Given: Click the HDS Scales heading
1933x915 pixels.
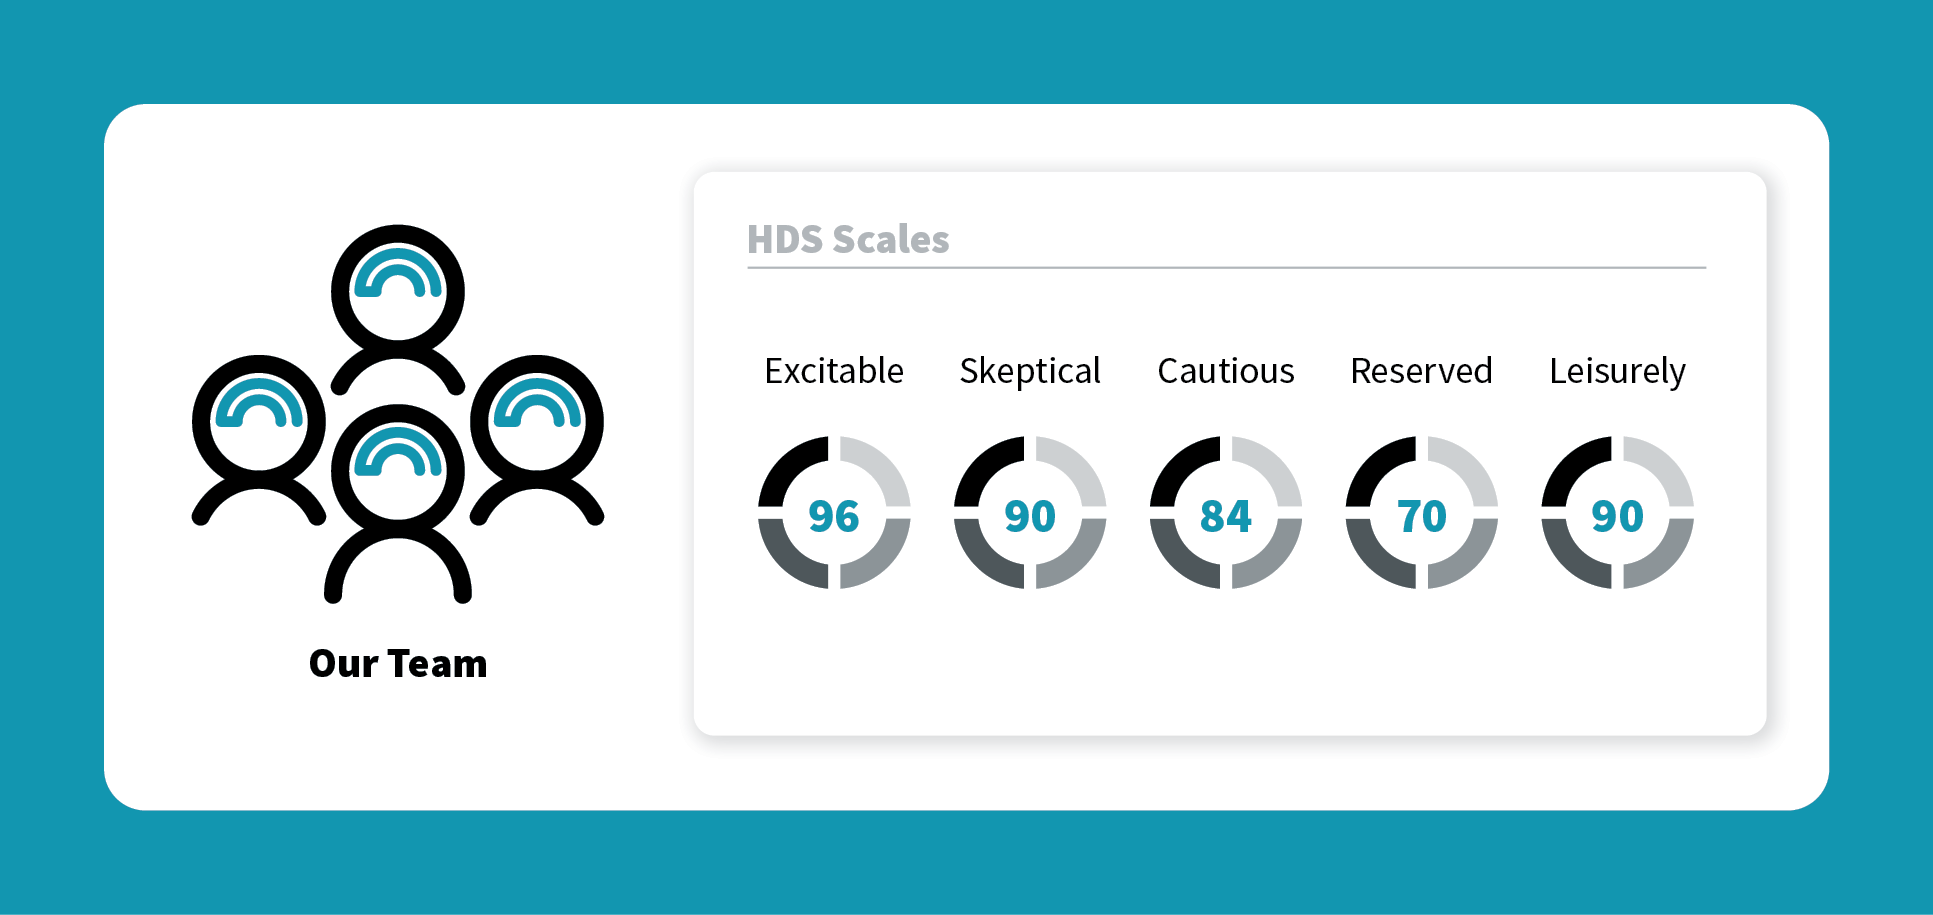Looking at the screenshot, I should [848, 240].
